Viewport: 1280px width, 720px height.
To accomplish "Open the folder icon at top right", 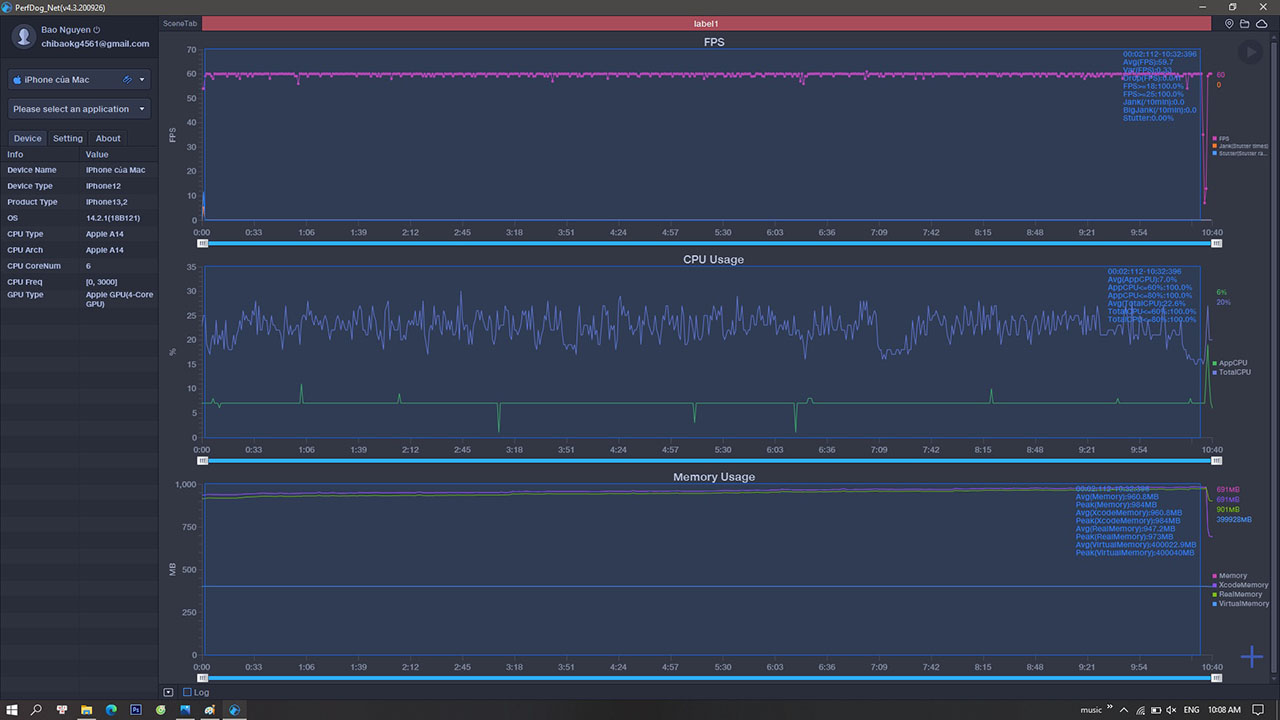I will pos(1244,23).
